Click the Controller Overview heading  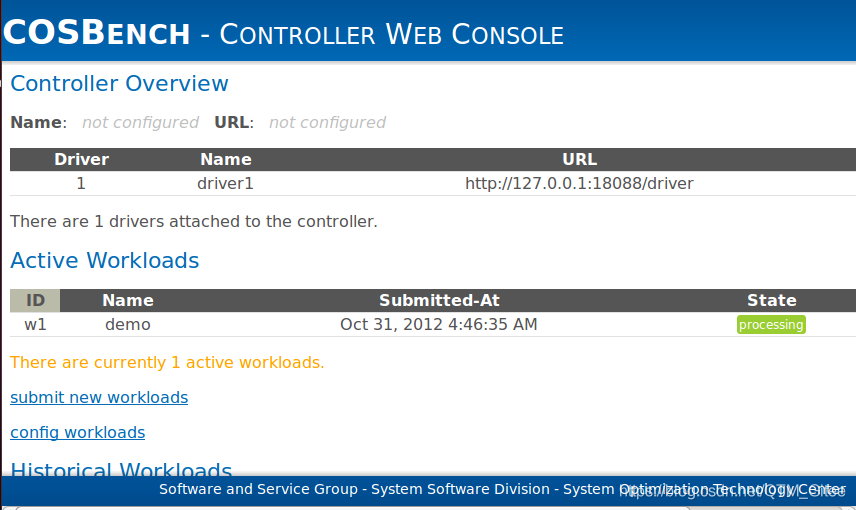coord(119,84)
